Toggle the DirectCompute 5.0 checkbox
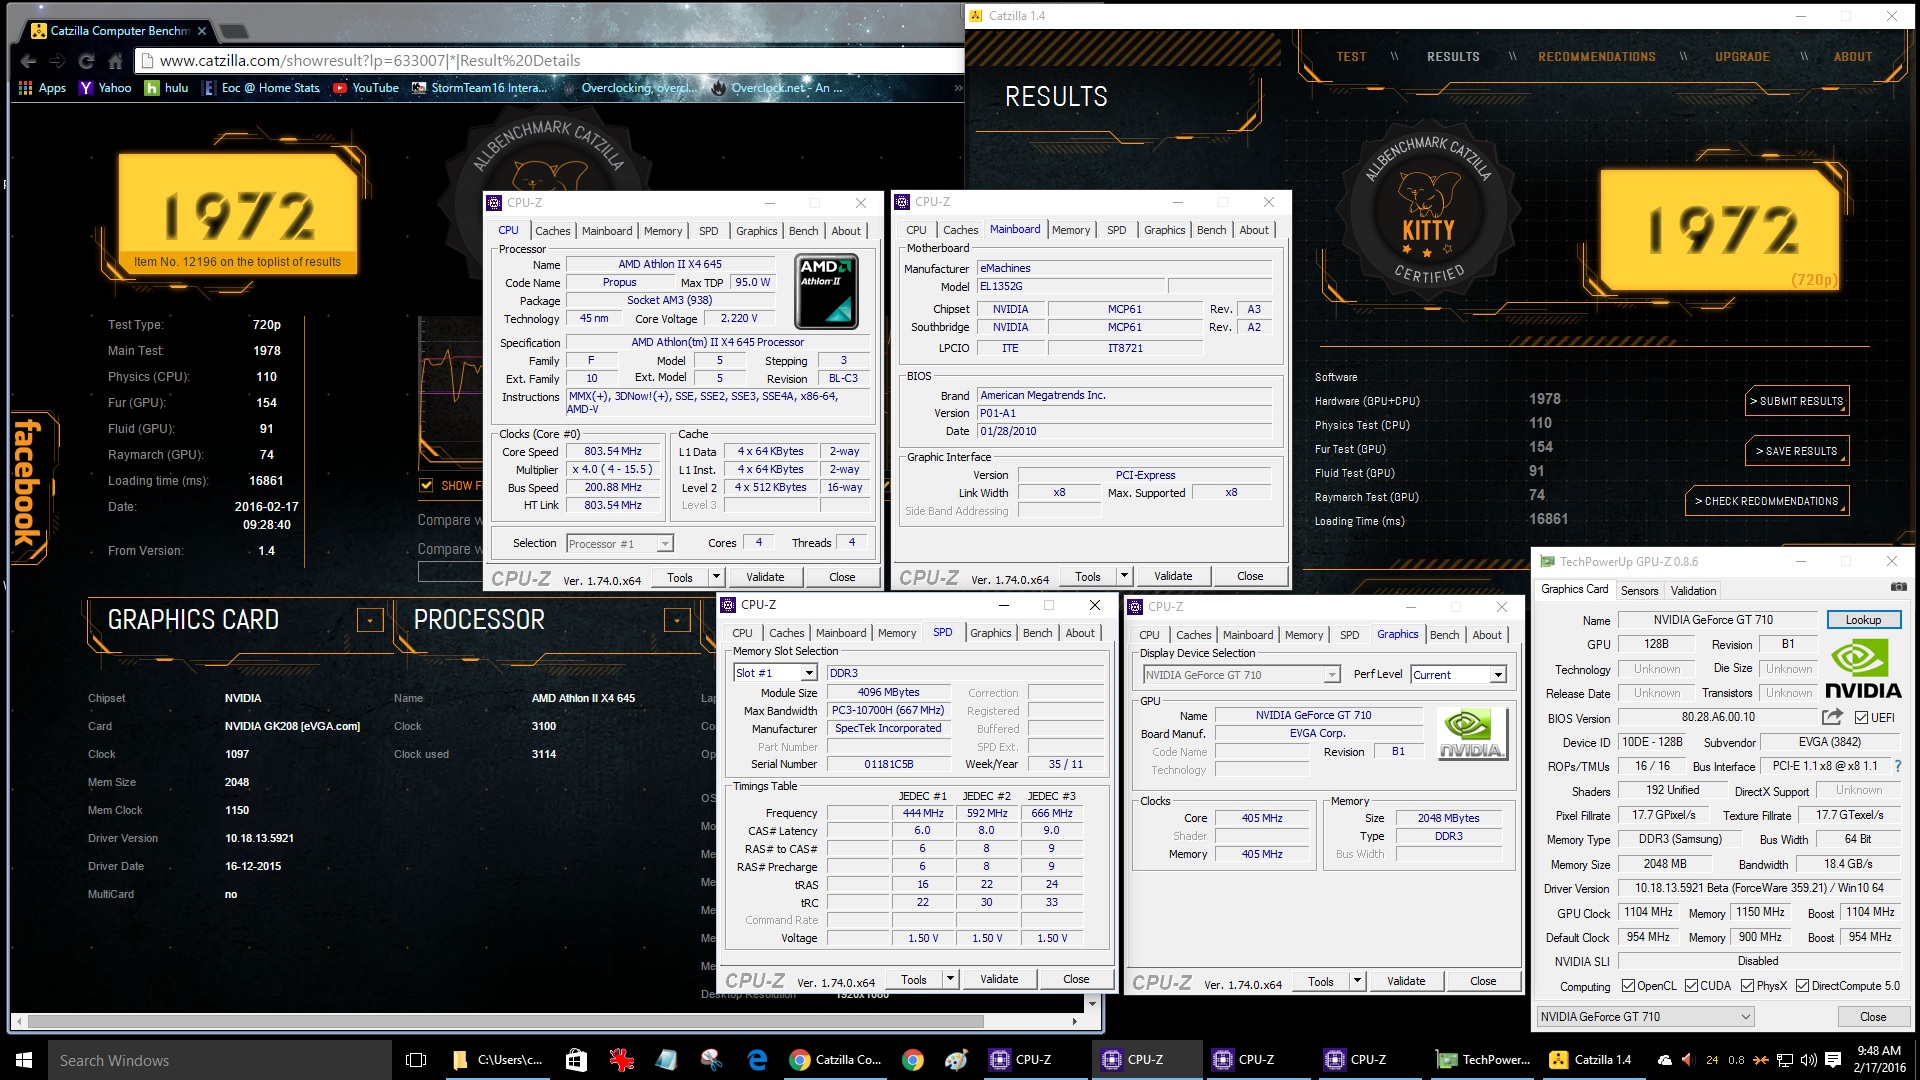 pyautogui.click(x=1802, y=986)
